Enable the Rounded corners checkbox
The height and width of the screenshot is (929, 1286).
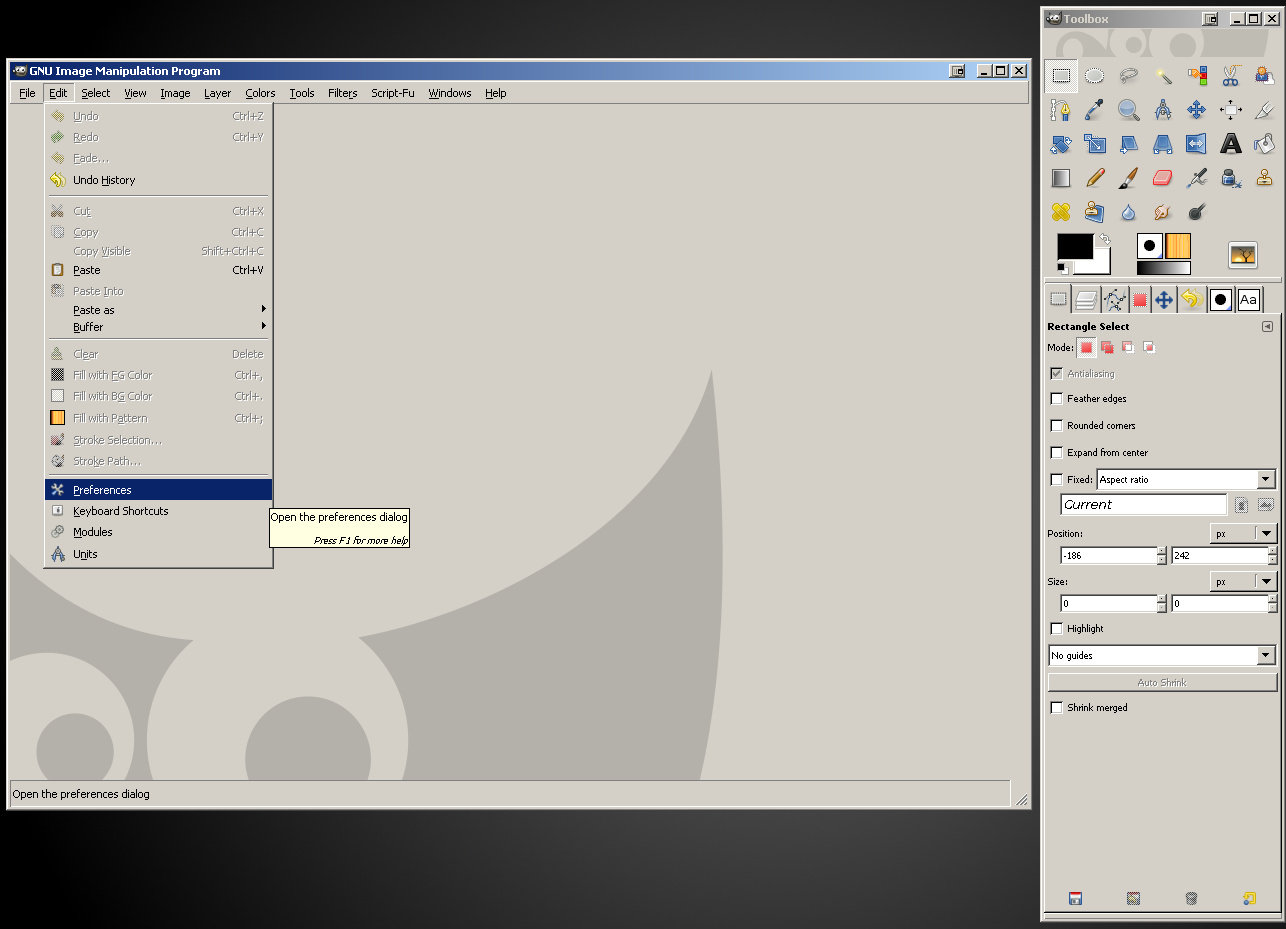1056,425
